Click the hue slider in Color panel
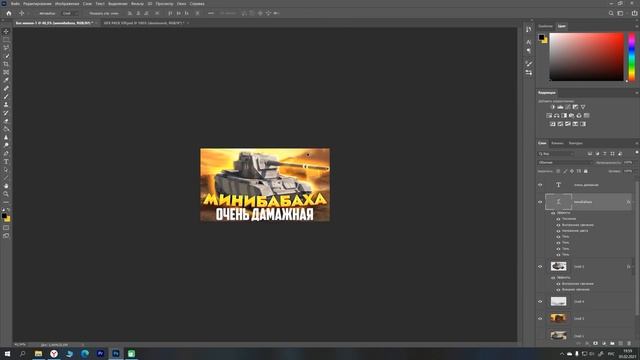Viewport: 640px width, 360px height. [631, 57]
